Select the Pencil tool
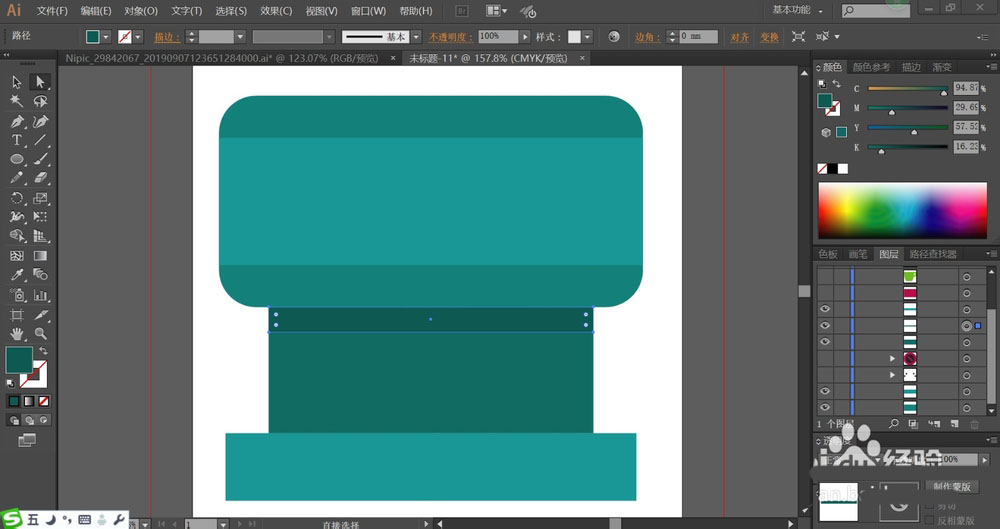This screenshot has height=529, width=1000. point(17,178)
